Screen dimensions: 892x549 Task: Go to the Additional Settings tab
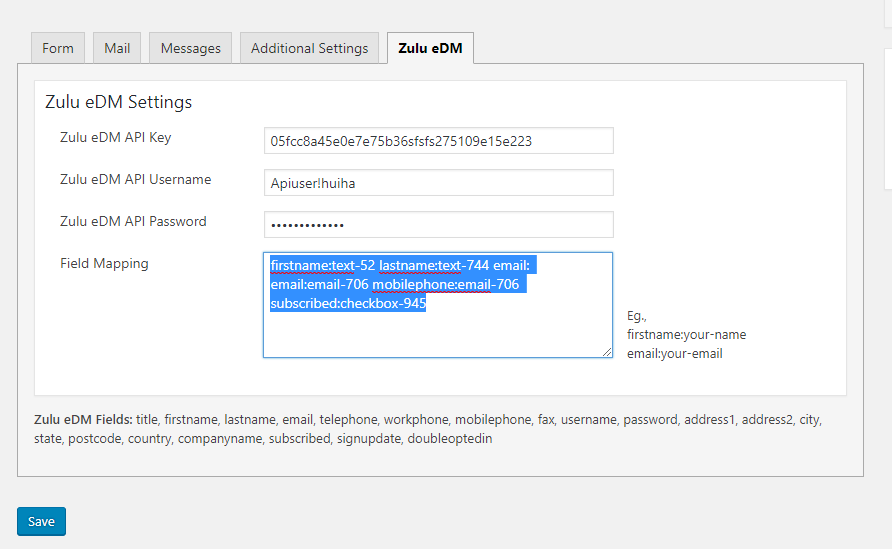309,48
